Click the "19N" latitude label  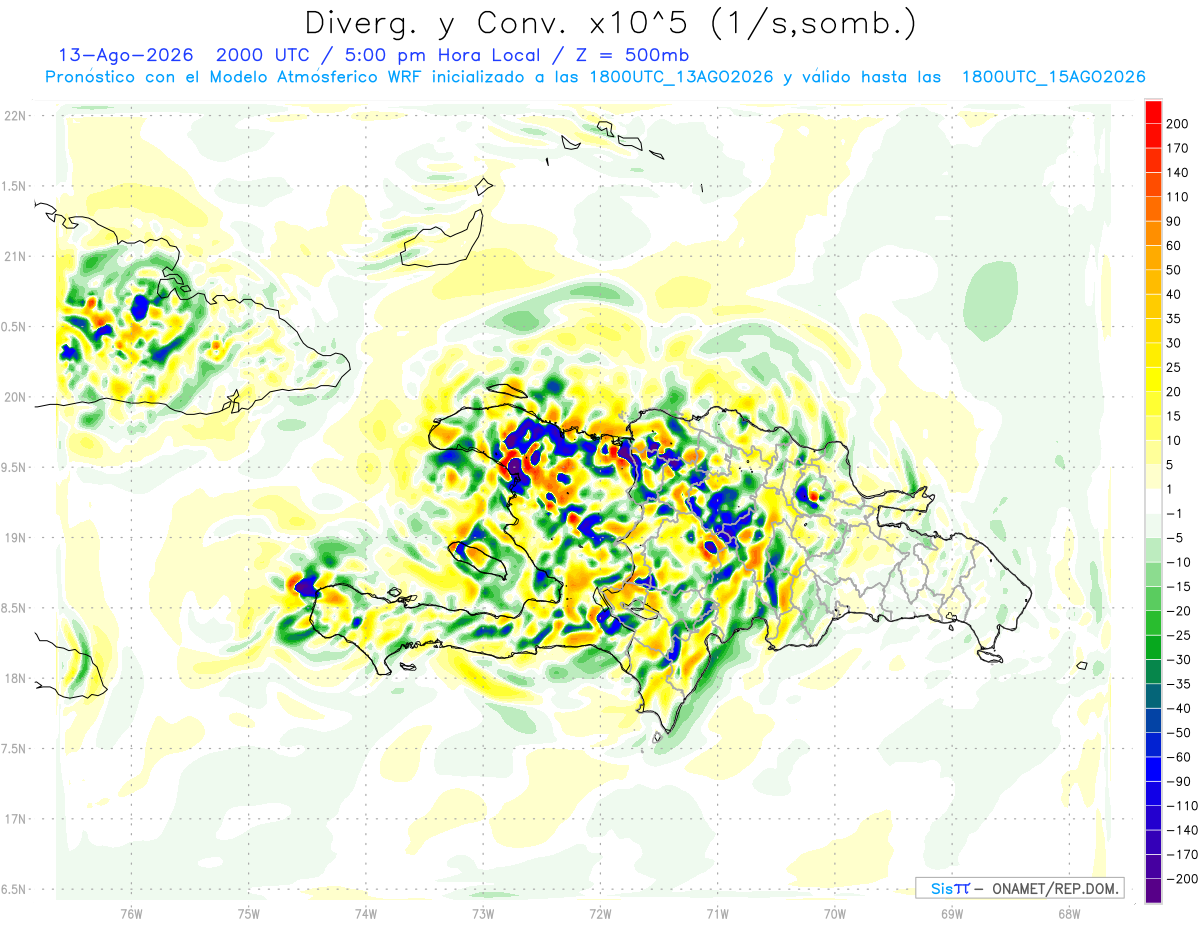point(14,538)
